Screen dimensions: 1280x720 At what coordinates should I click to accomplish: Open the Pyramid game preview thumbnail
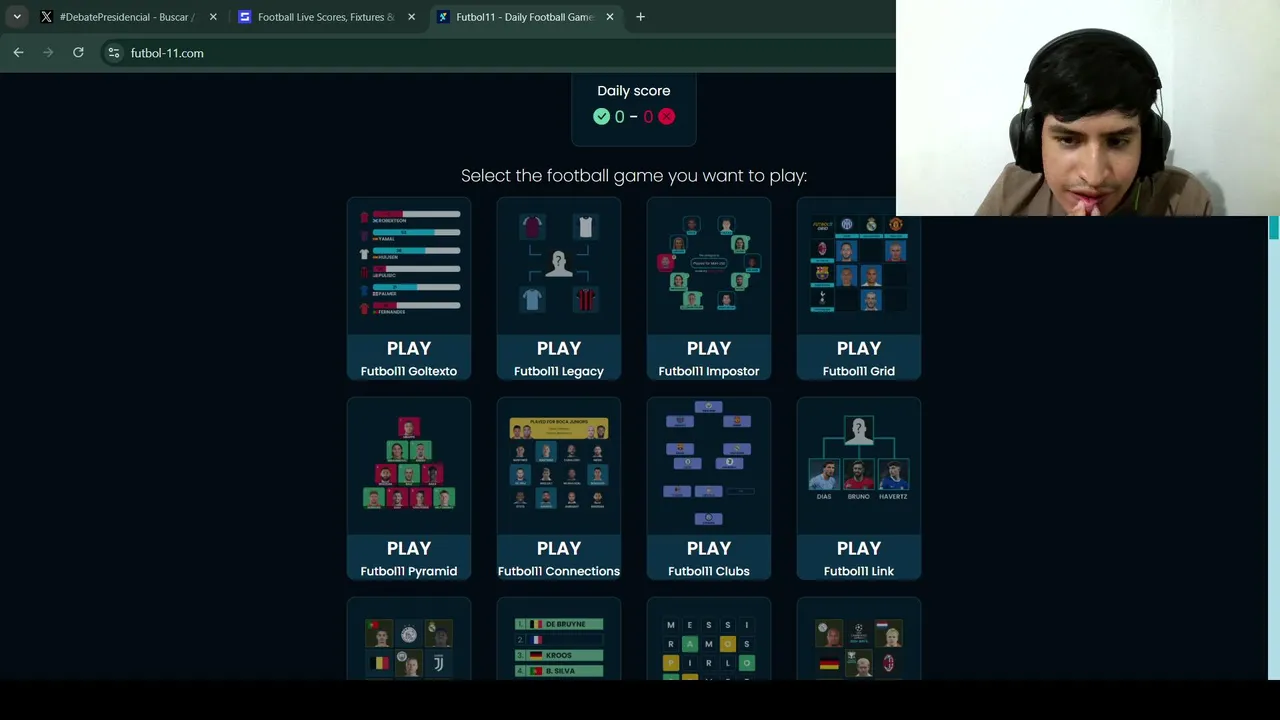(x=409, y=465)
